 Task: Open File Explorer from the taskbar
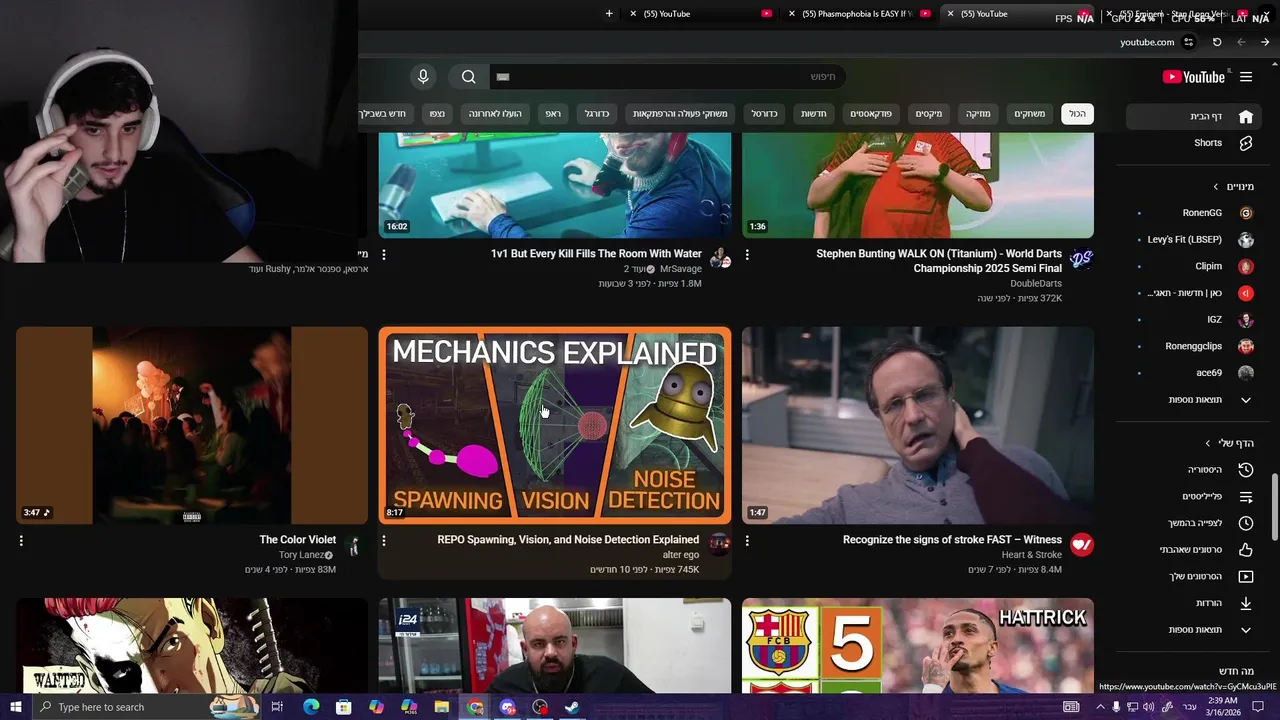441,707
